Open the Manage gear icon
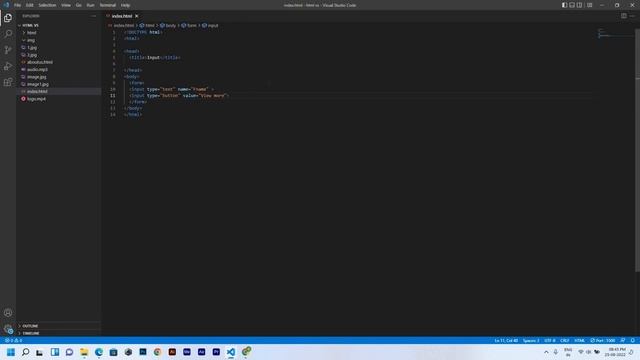 point(8,329)
